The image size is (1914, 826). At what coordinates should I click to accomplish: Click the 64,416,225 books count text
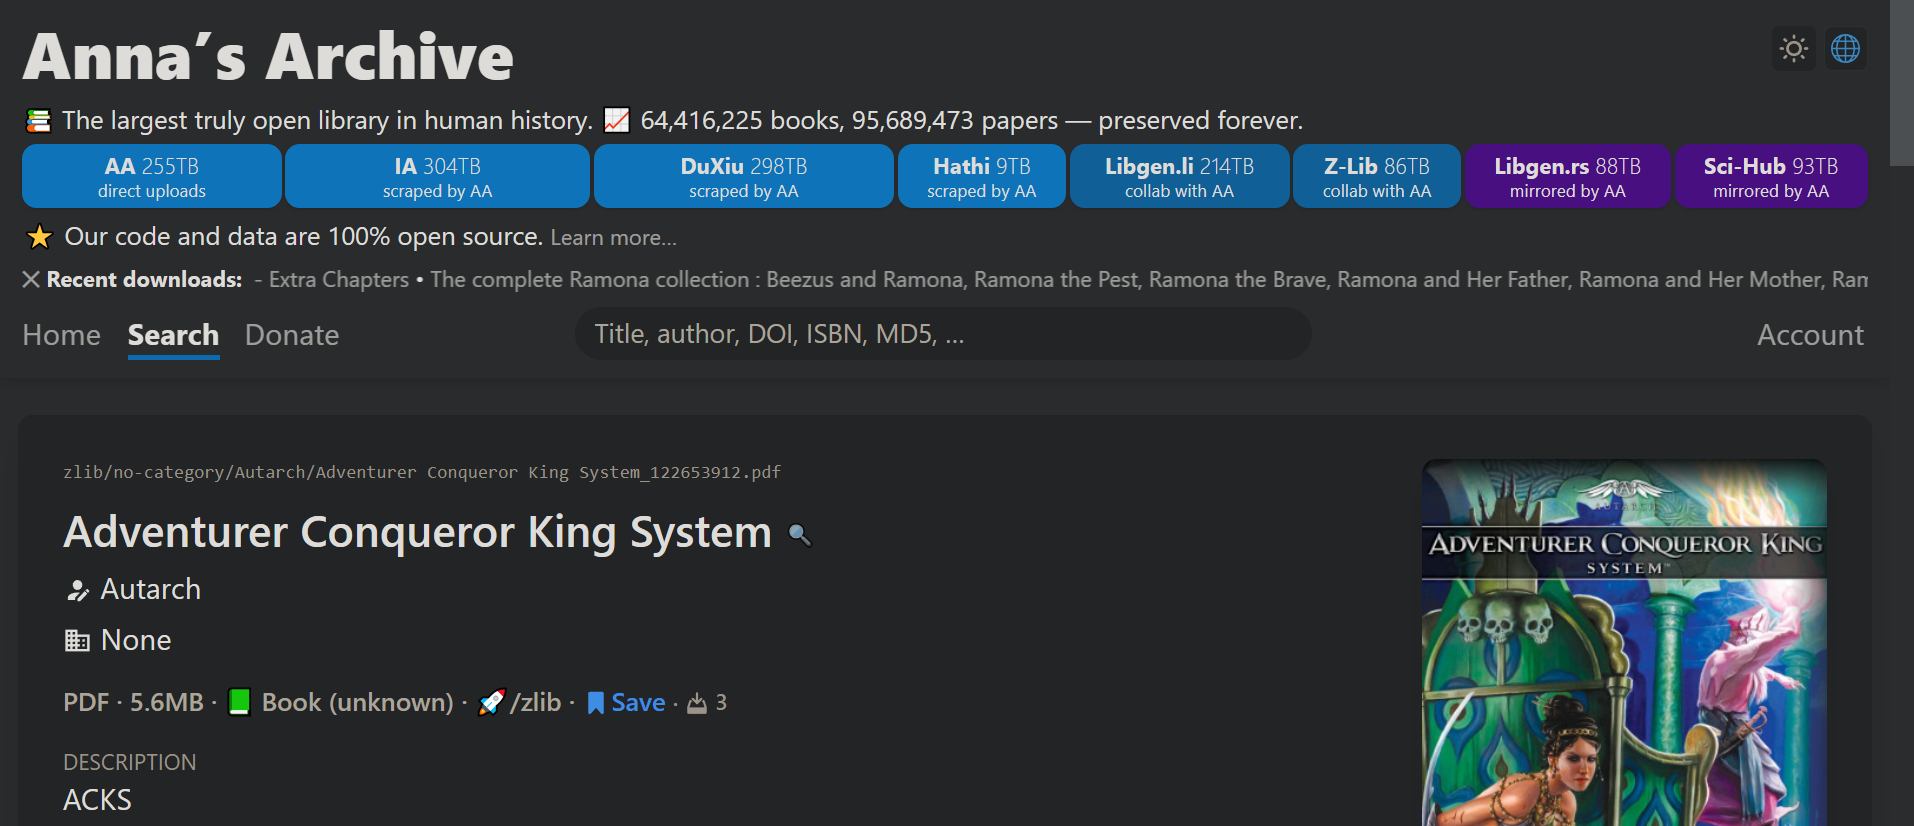coord(741,121)
